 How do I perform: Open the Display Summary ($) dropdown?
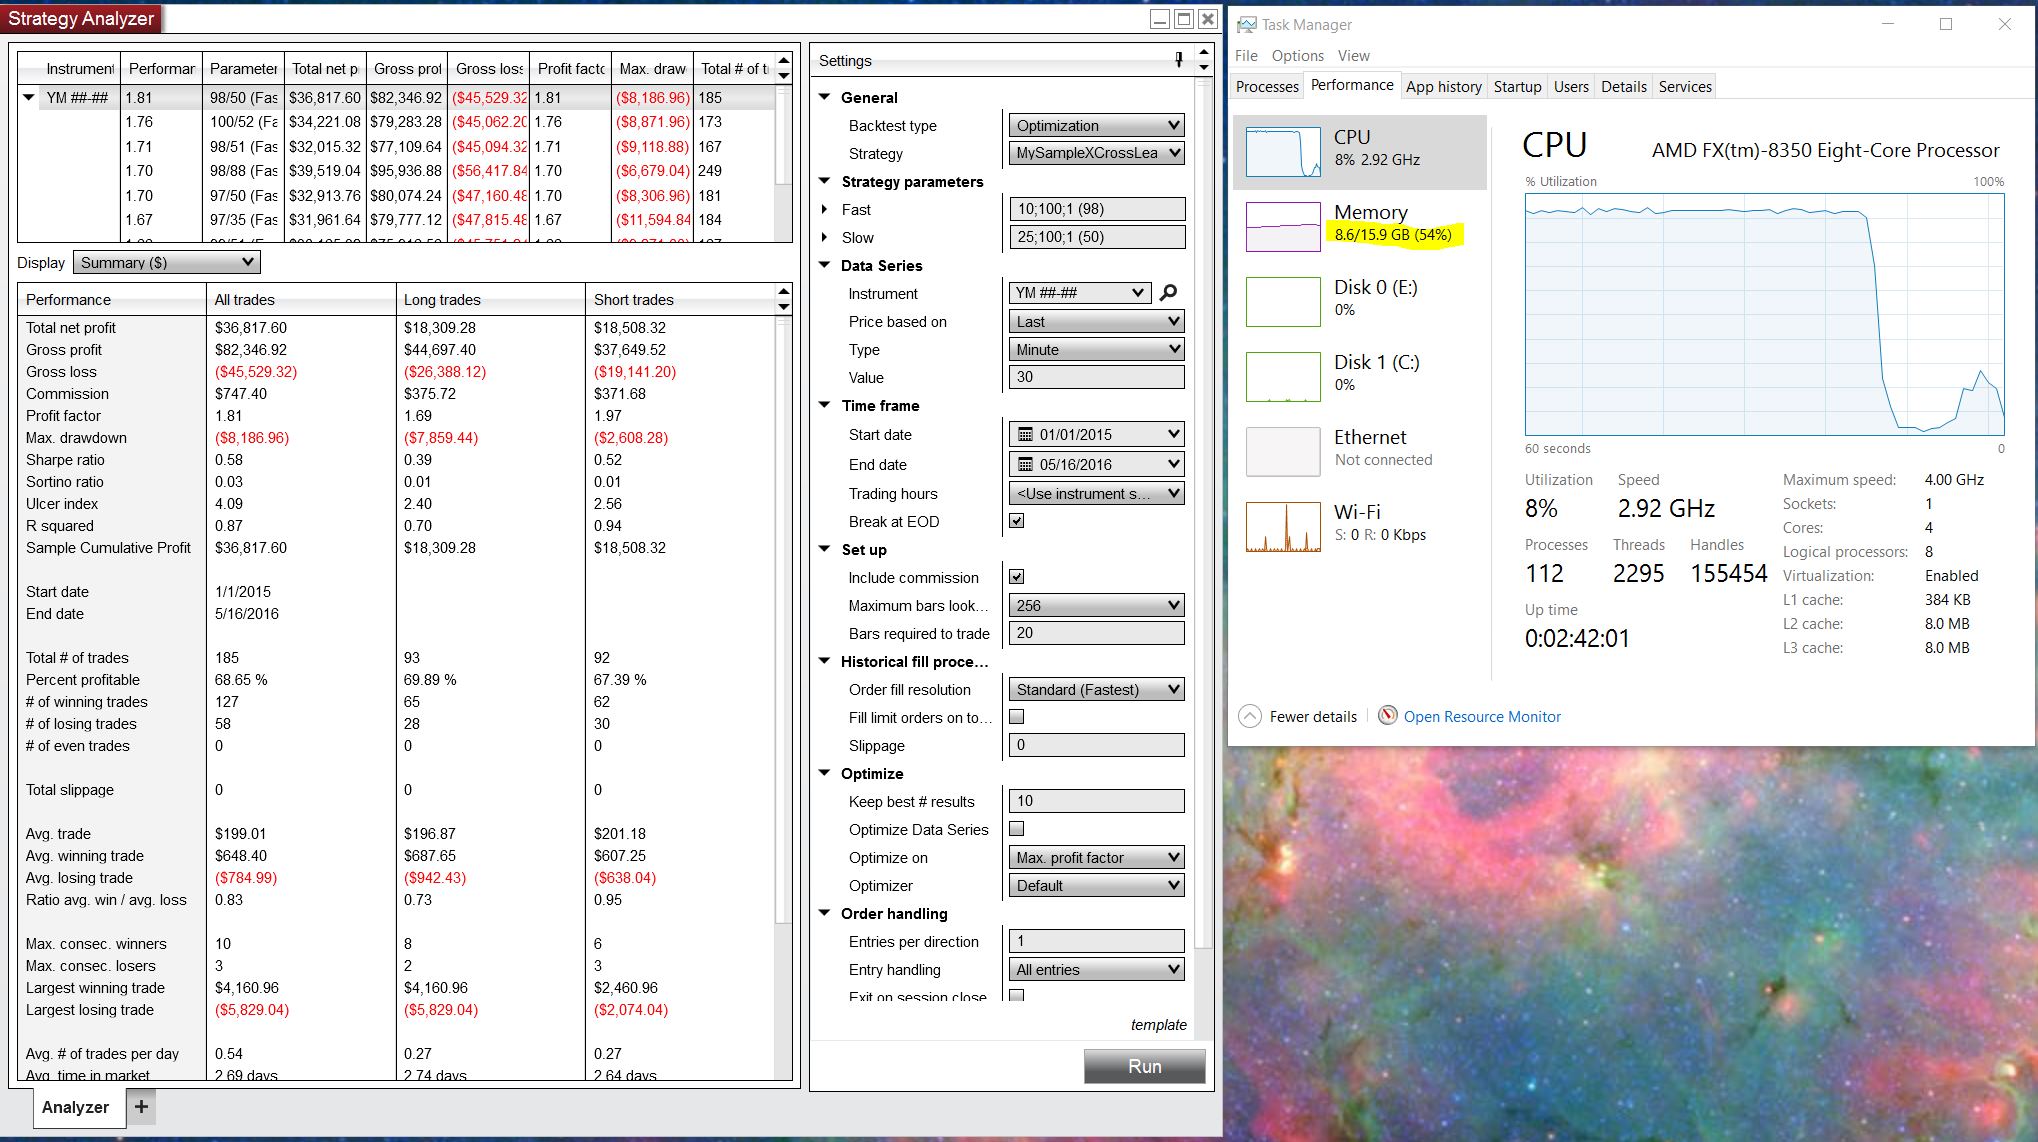(166, 262)
